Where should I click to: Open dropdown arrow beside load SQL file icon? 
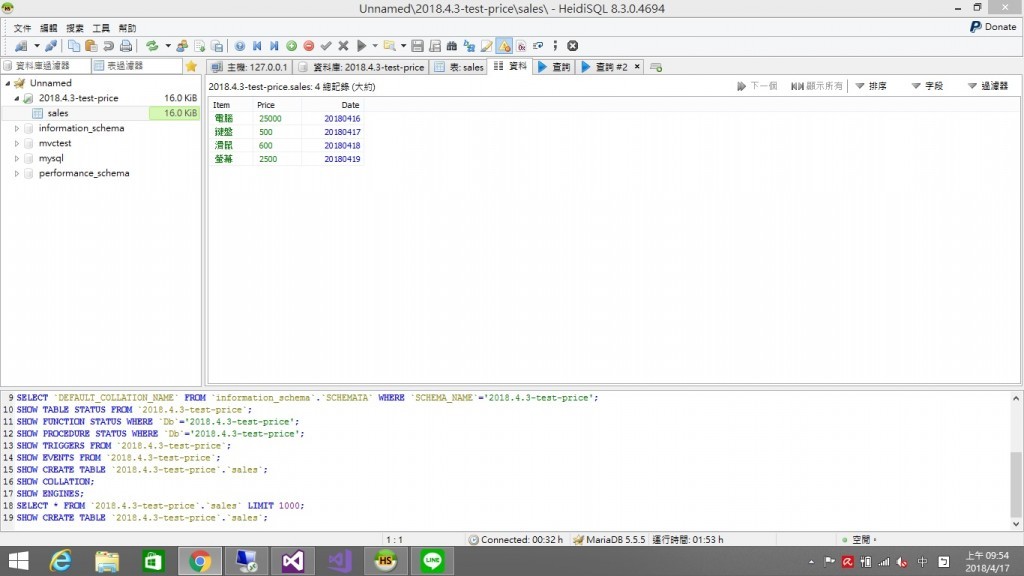(x=403, y=46)
